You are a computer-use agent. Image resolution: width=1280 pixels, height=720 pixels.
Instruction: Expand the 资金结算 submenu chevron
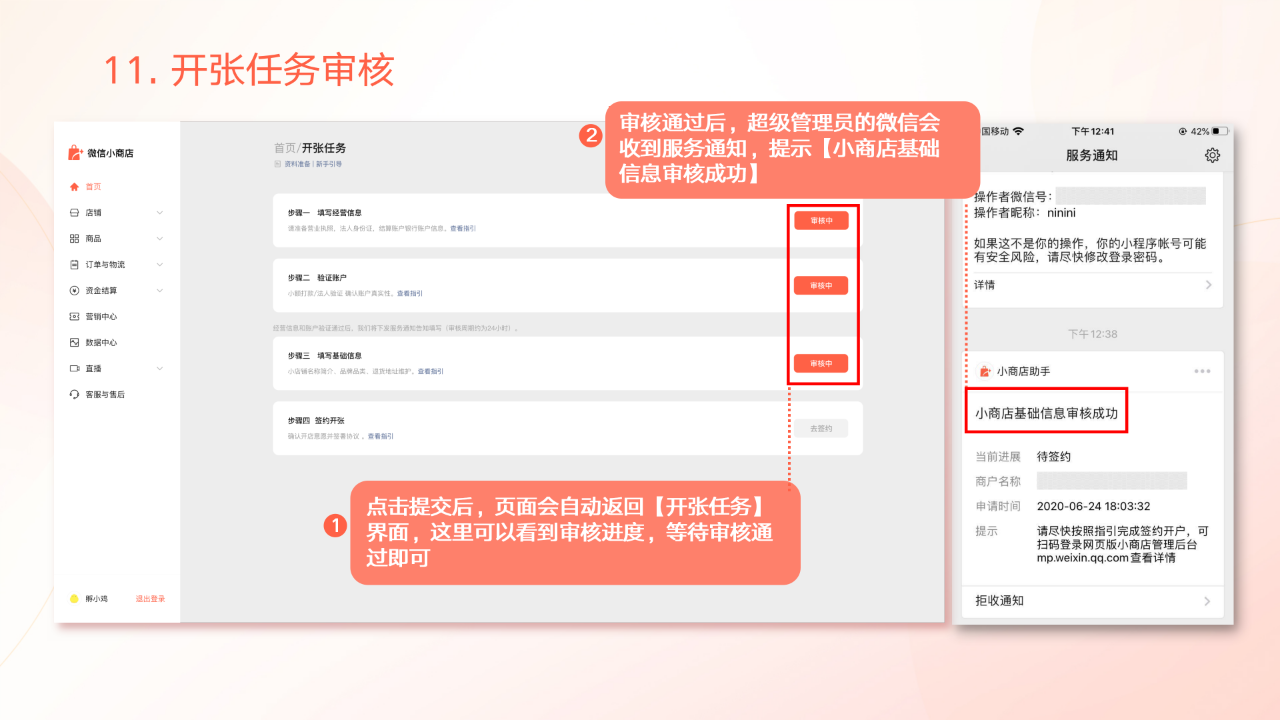click(x=160, y=291)
